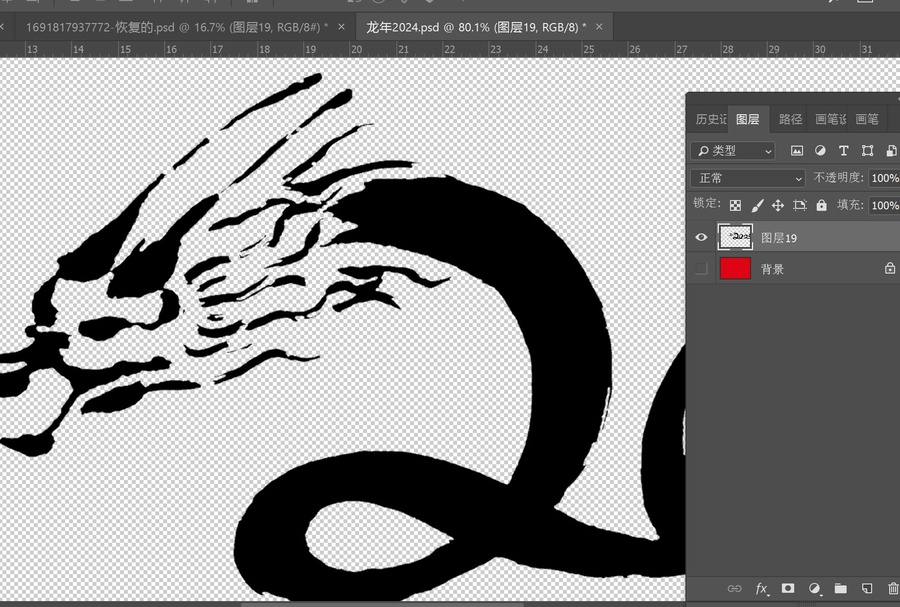Open the 历史记录 panel tab
Screen dimensions: 900x607
(710, 119)
